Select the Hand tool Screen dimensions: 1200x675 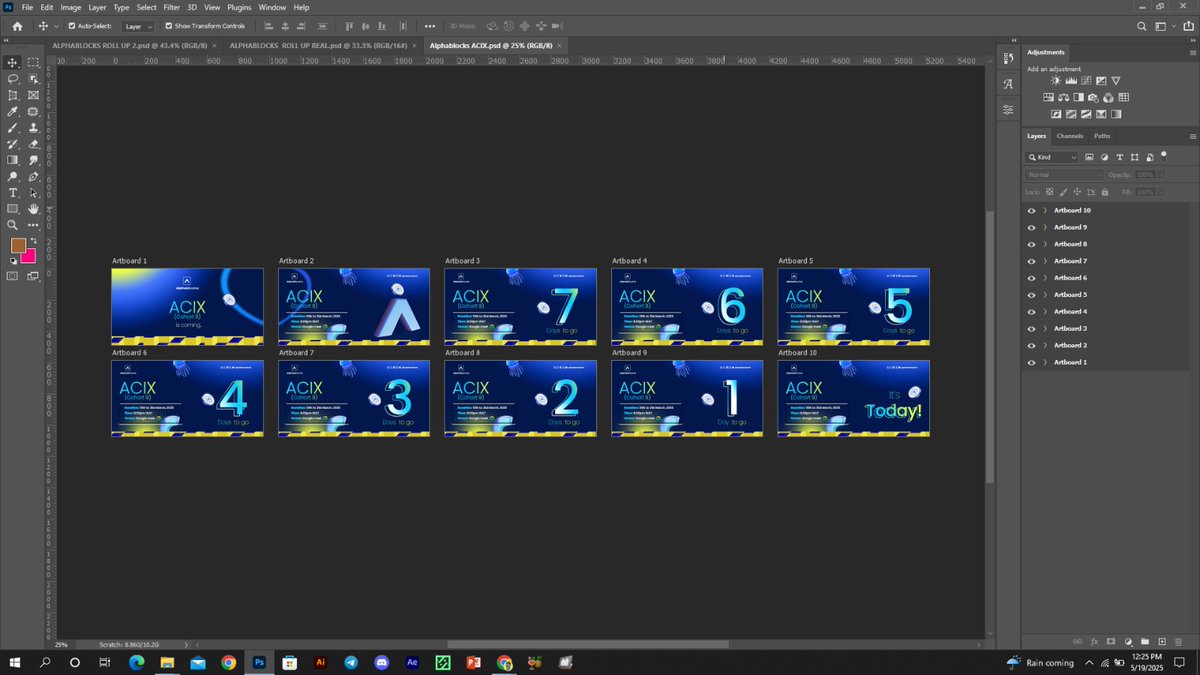point(33,208)
